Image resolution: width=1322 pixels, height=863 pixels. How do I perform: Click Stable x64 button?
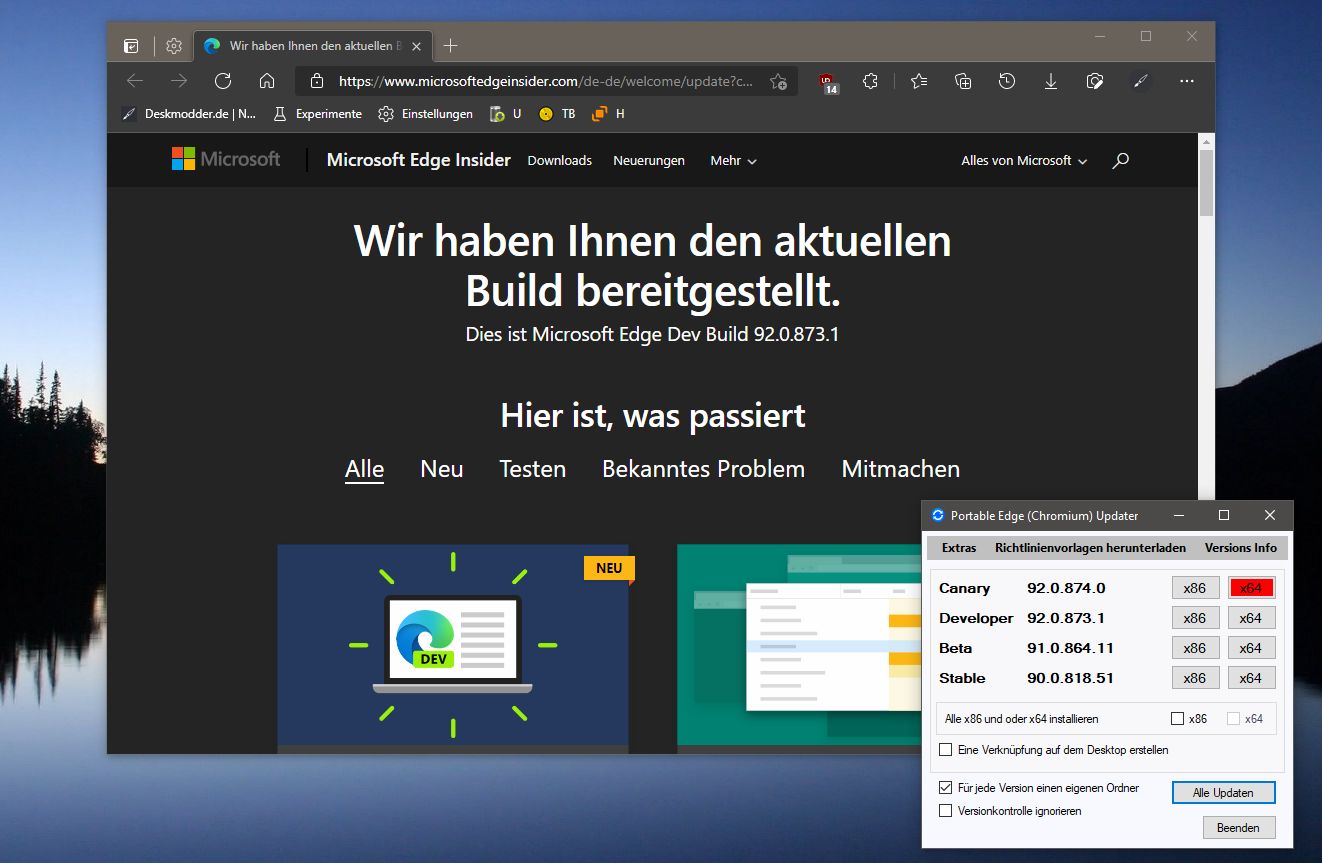(1251, 678)
